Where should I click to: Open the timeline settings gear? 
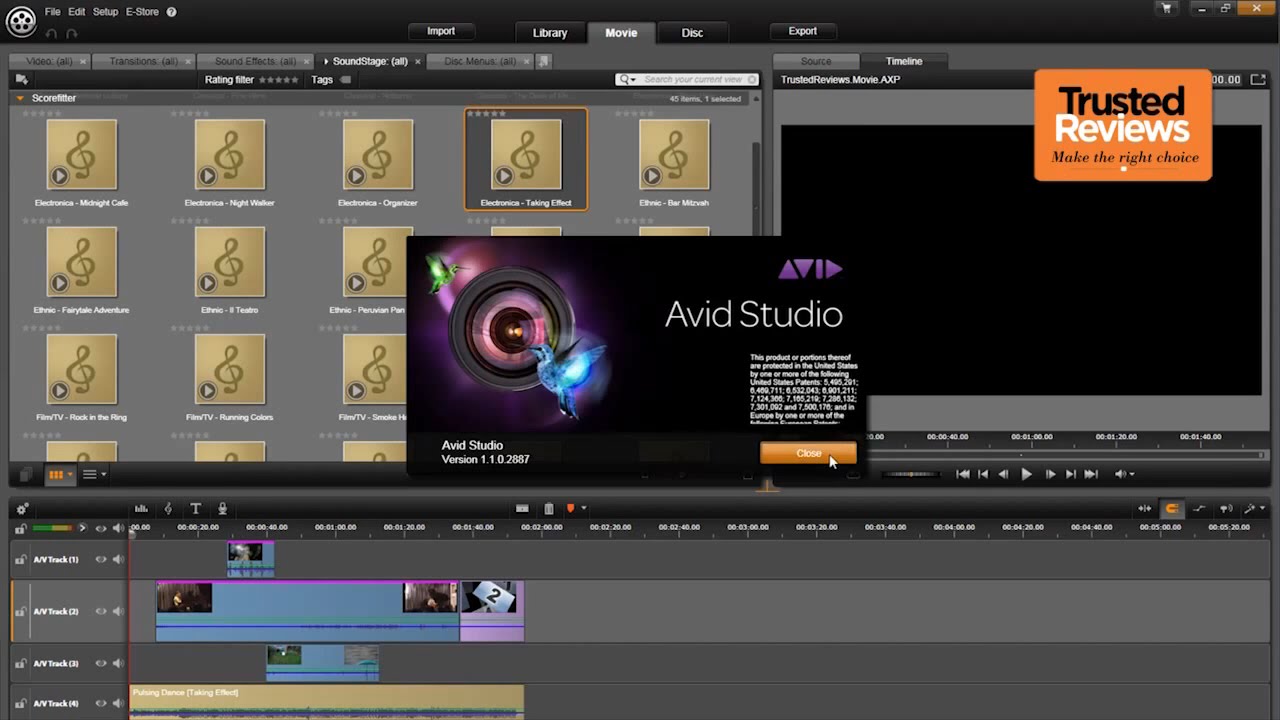[x=22, y=509]
